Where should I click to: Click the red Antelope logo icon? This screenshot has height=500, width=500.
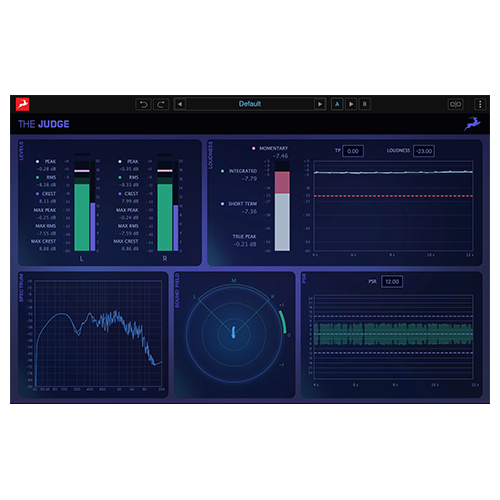pos(22,104)
